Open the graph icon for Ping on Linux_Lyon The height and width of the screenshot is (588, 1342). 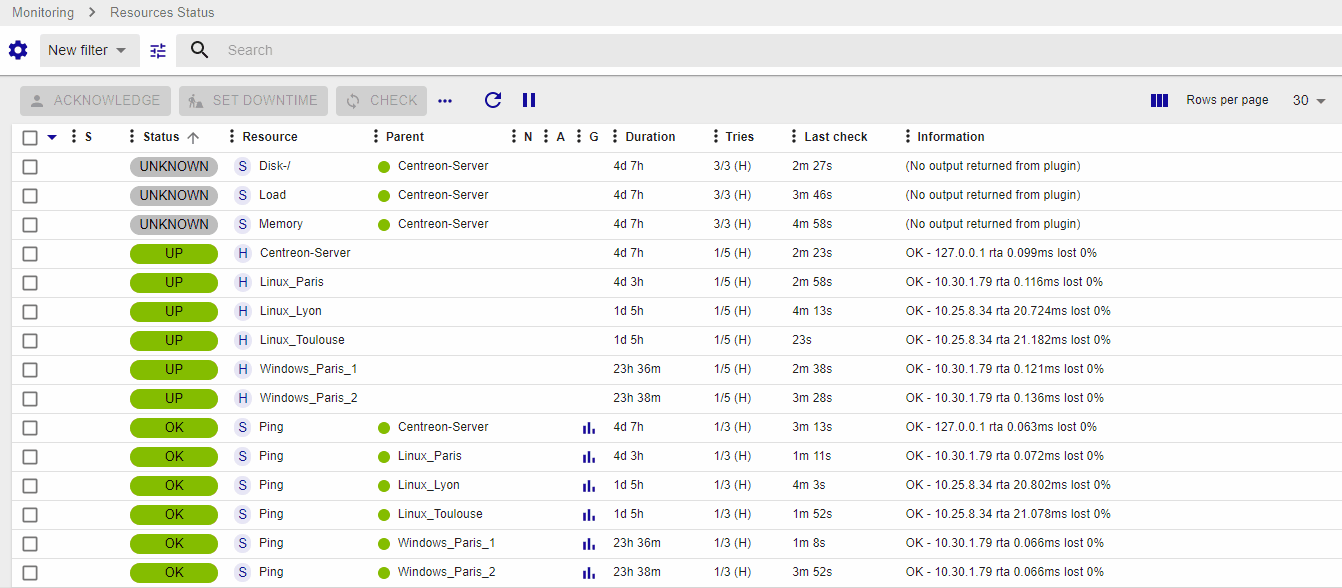pyautogui.click(x=589, y=486)
